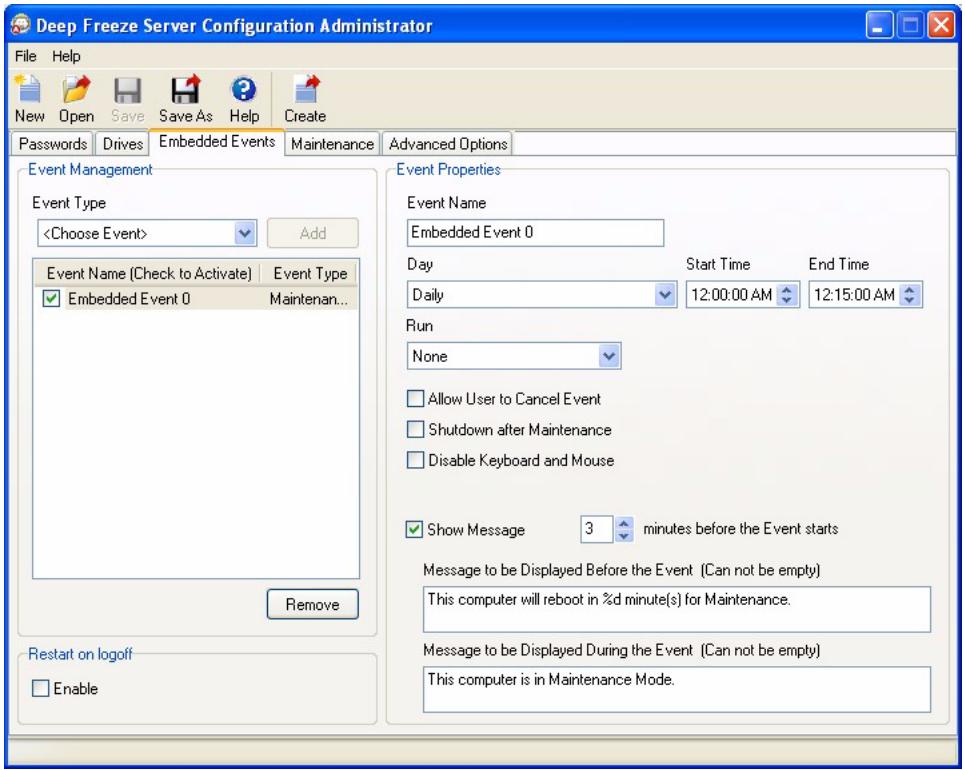Decrease message minutes with down arrow

coord(623,535)
